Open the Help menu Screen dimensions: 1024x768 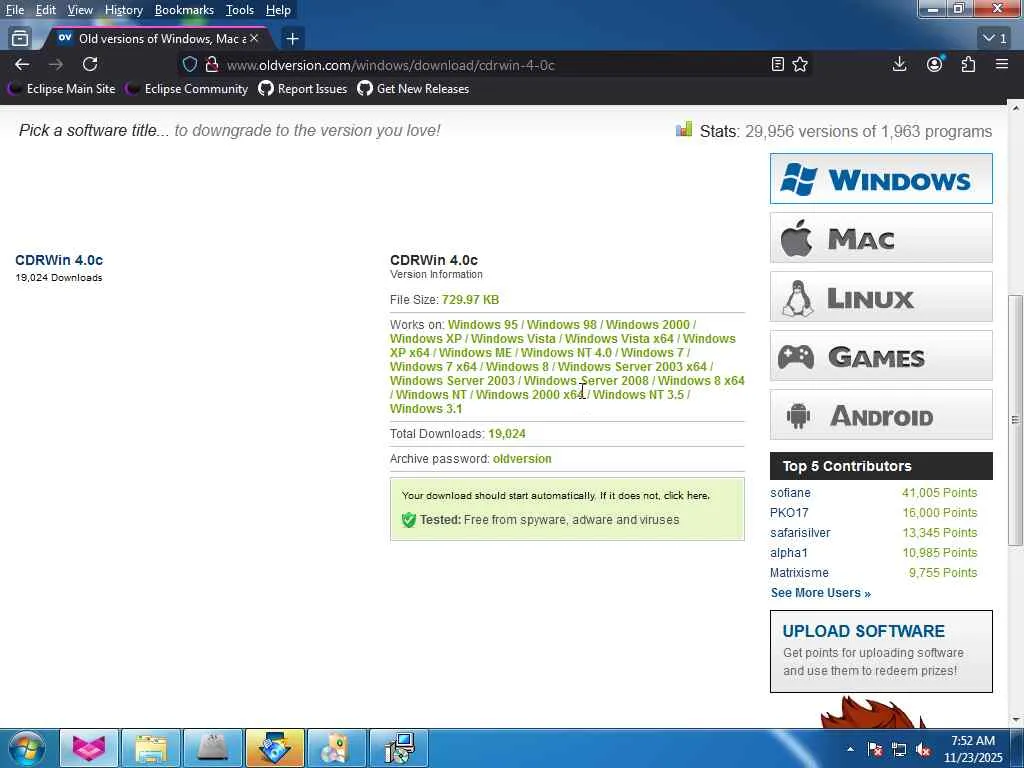pyautogui.click(x=278, y=10)
